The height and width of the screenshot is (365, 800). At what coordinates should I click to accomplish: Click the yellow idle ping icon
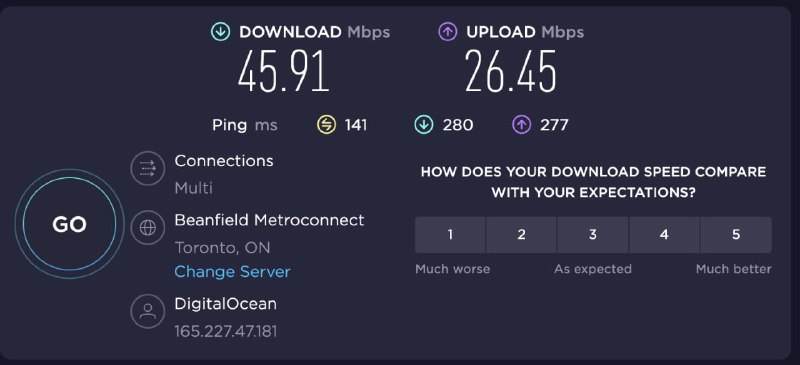coord(327,125)
